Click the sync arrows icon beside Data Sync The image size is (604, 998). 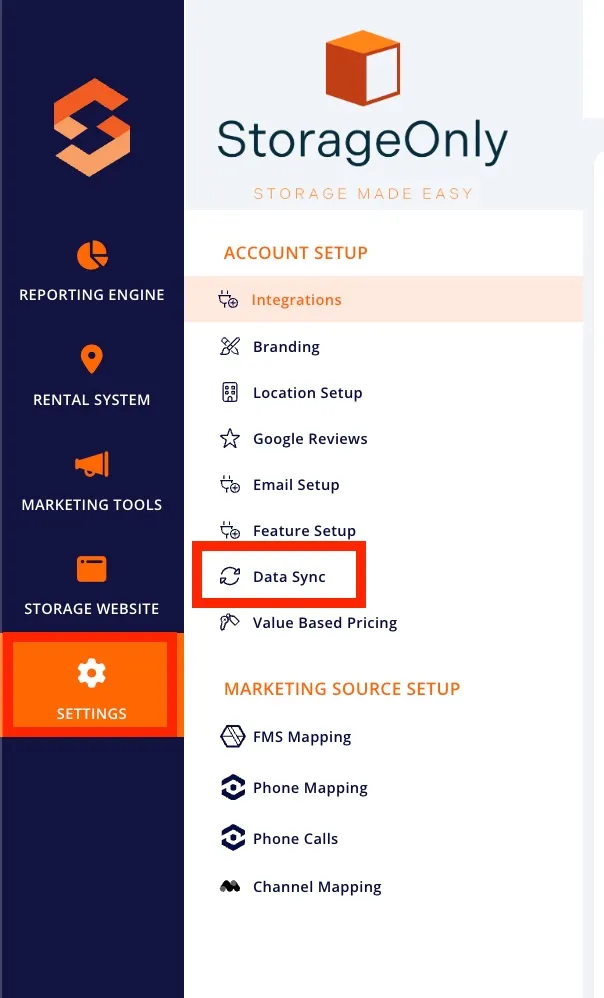pyautogui.click(x=230, y=576)
